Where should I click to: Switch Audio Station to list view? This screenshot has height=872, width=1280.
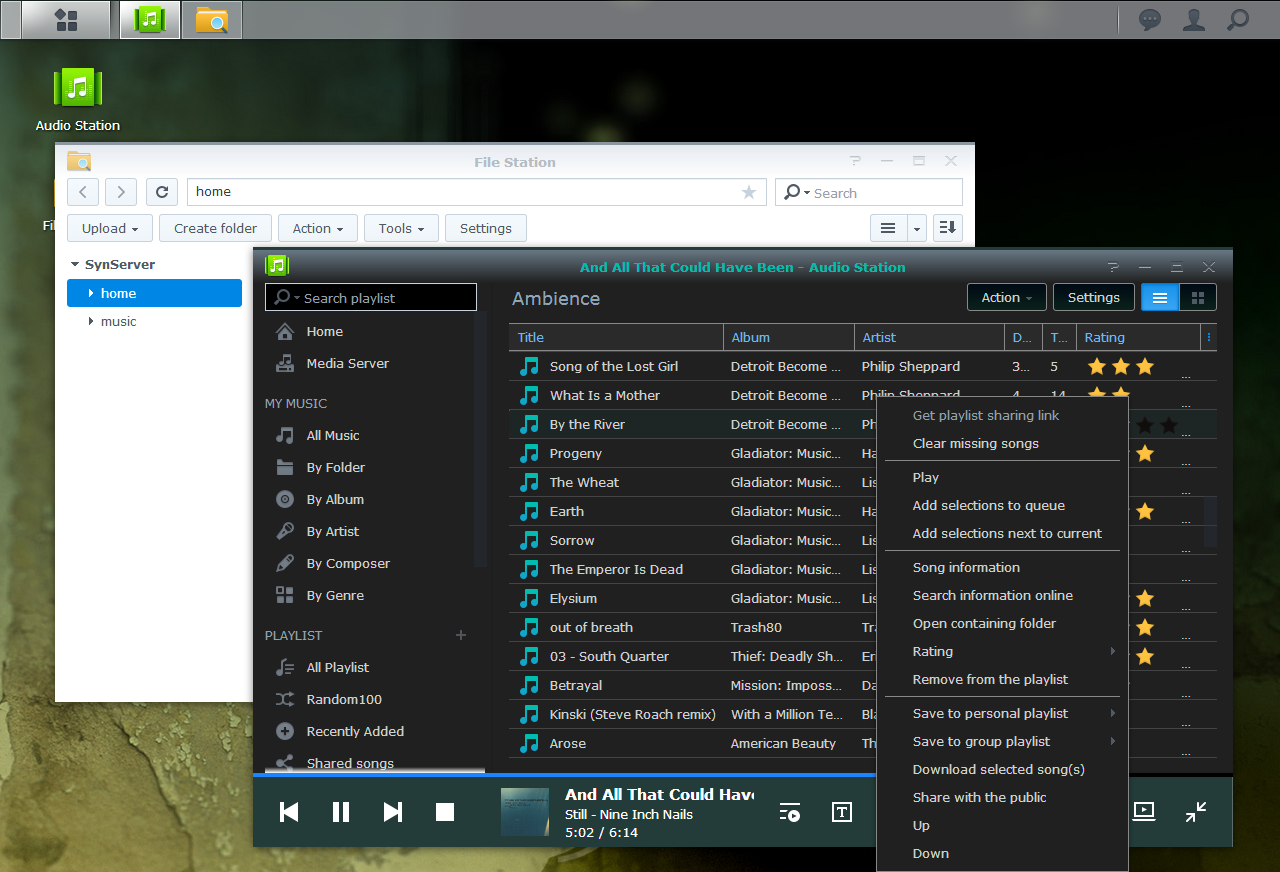(1160, 297)
